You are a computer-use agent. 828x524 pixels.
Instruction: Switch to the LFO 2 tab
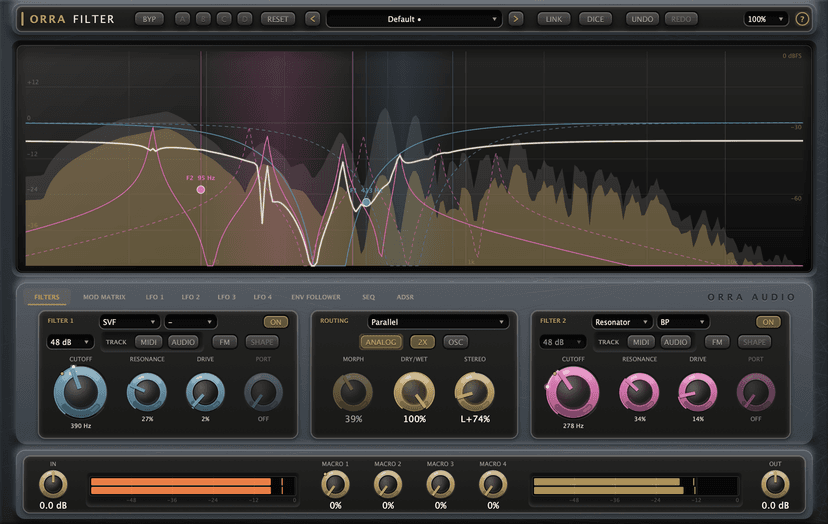191,297
